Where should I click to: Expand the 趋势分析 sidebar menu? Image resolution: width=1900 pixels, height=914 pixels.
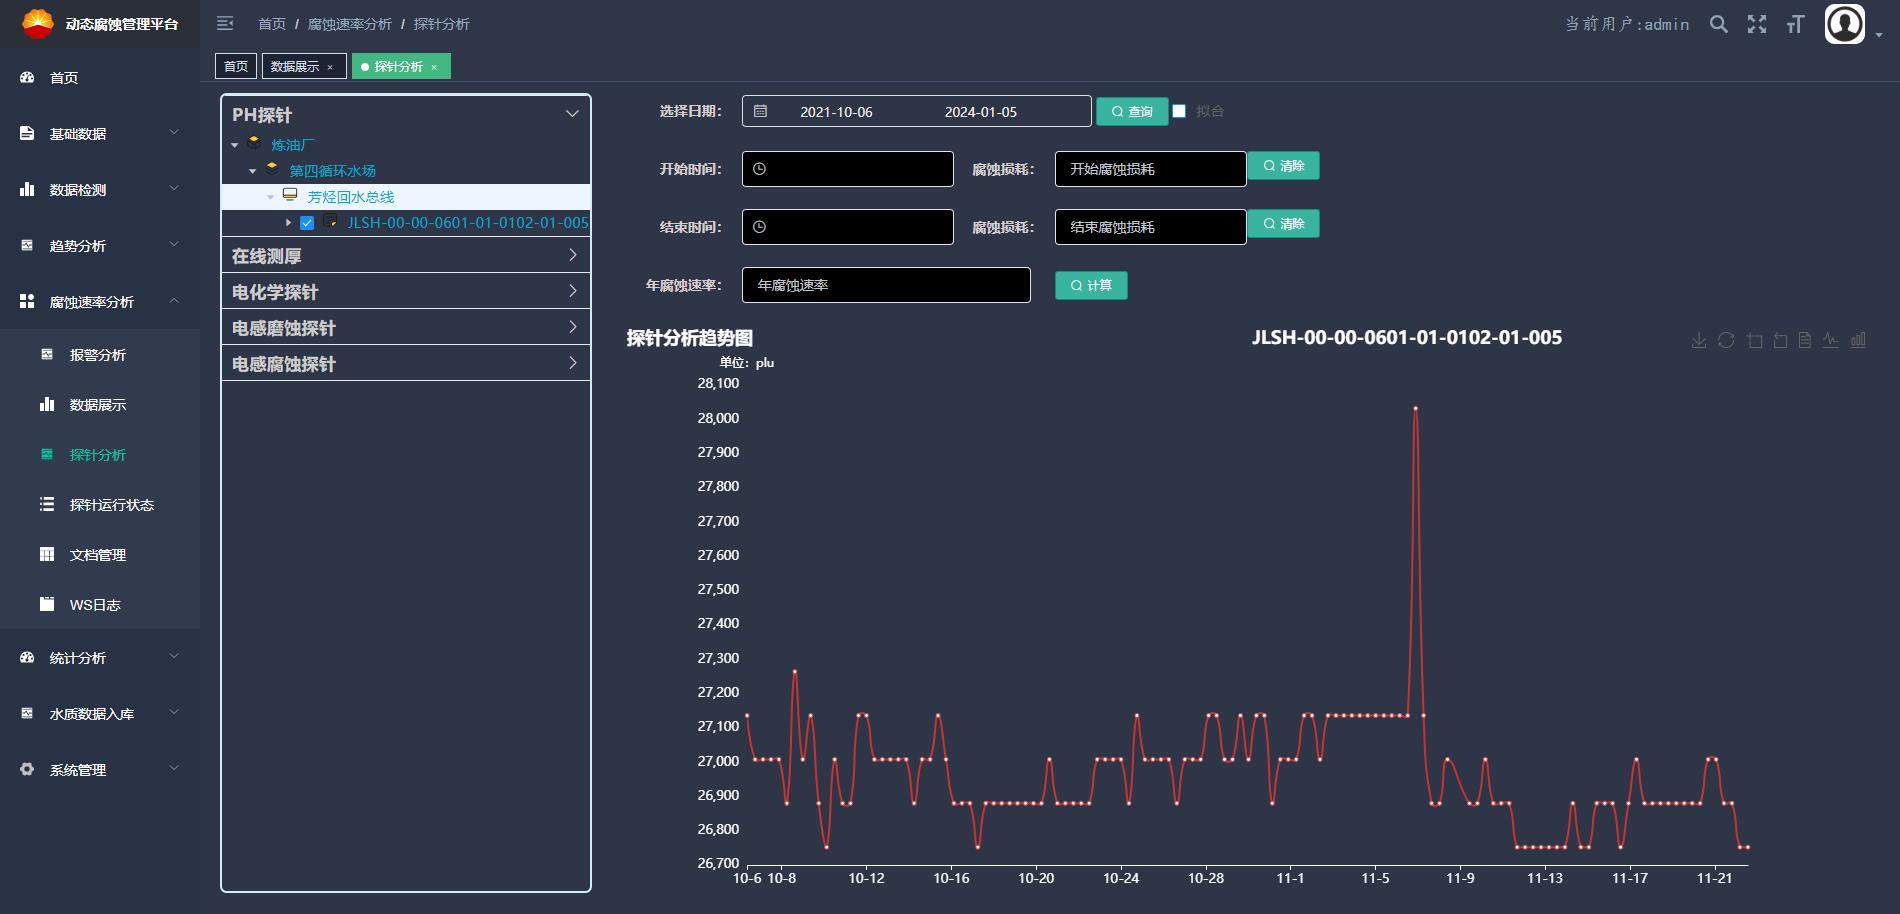pos(100,245)
